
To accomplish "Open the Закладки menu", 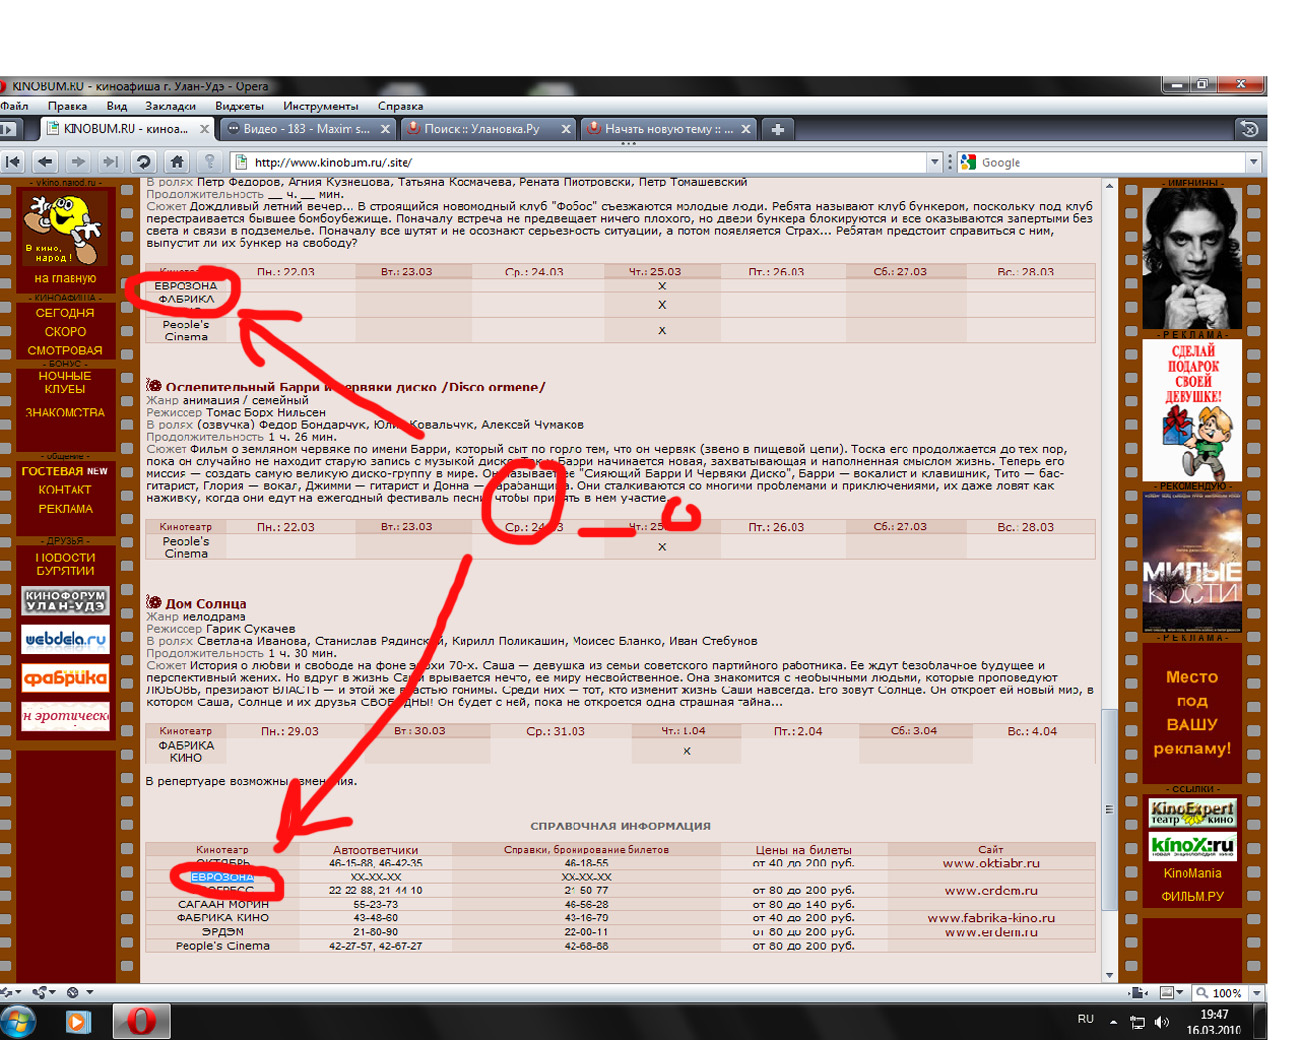I will pyautogui.click(x=170, y=106).
